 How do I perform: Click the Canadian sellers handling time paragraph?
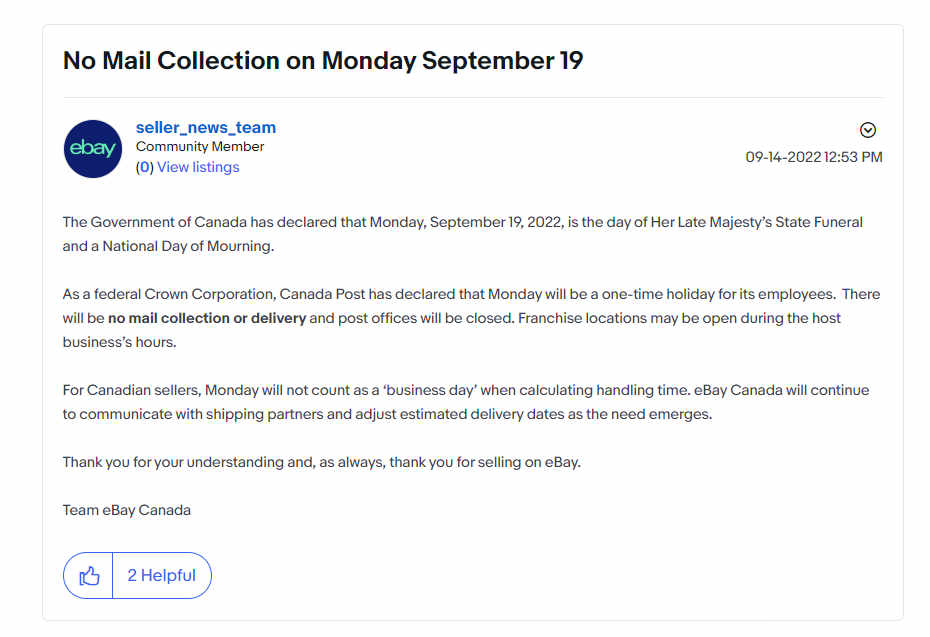point(466,402)
